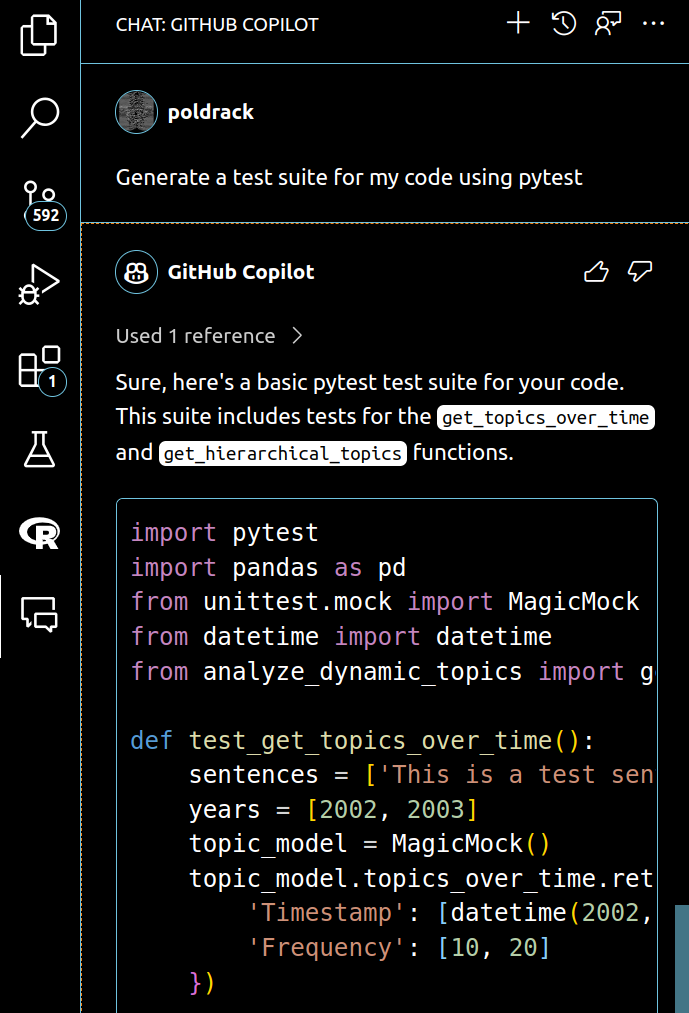Viewport: 689px width, 1013px height.
Task: Expand the Used 1 reference section
Action: pos(209,336)
